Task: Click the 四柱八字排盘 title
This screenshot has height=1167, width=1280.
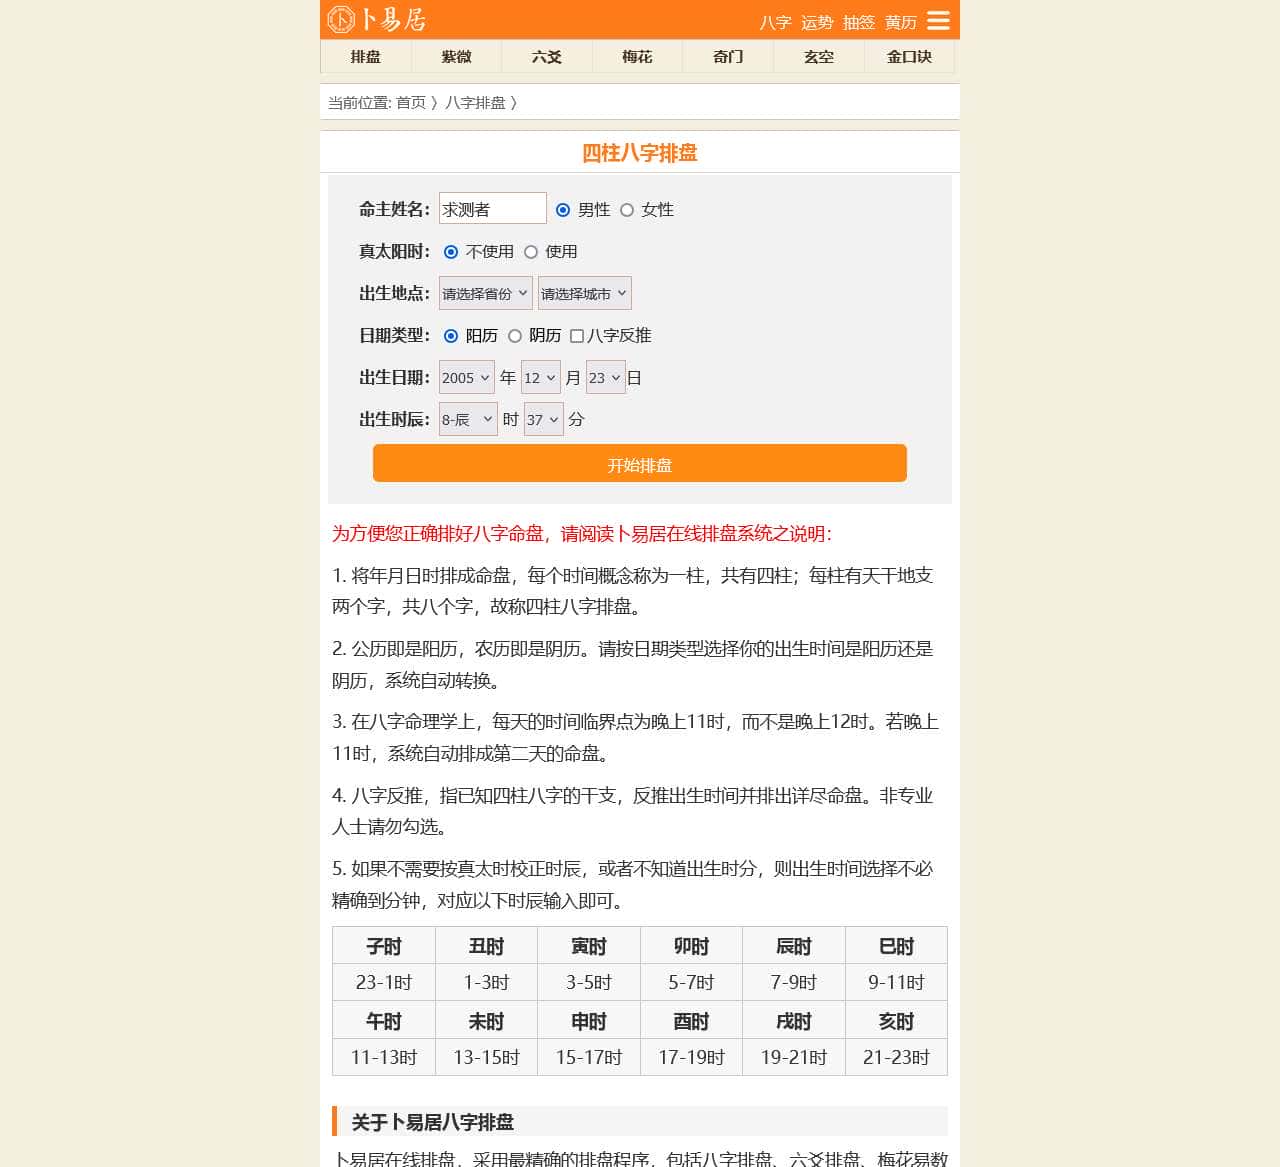Action: (x=640, y=153)
